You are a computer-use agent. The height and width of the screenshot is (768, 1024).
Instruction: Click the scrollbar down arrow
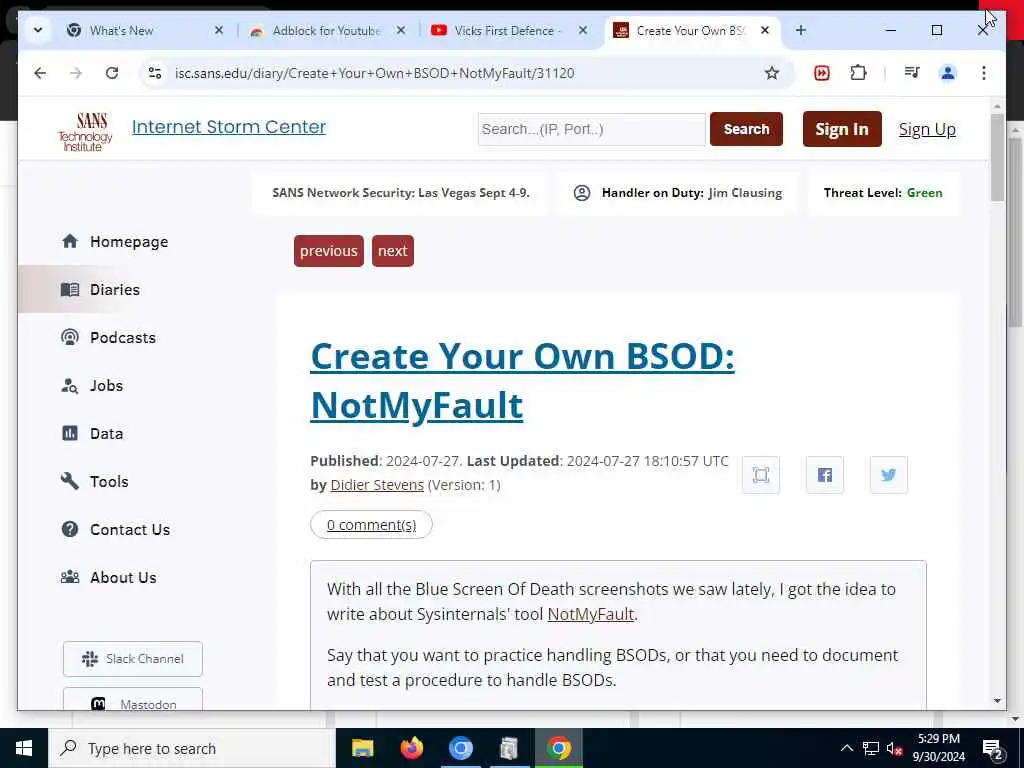[997, 701]
